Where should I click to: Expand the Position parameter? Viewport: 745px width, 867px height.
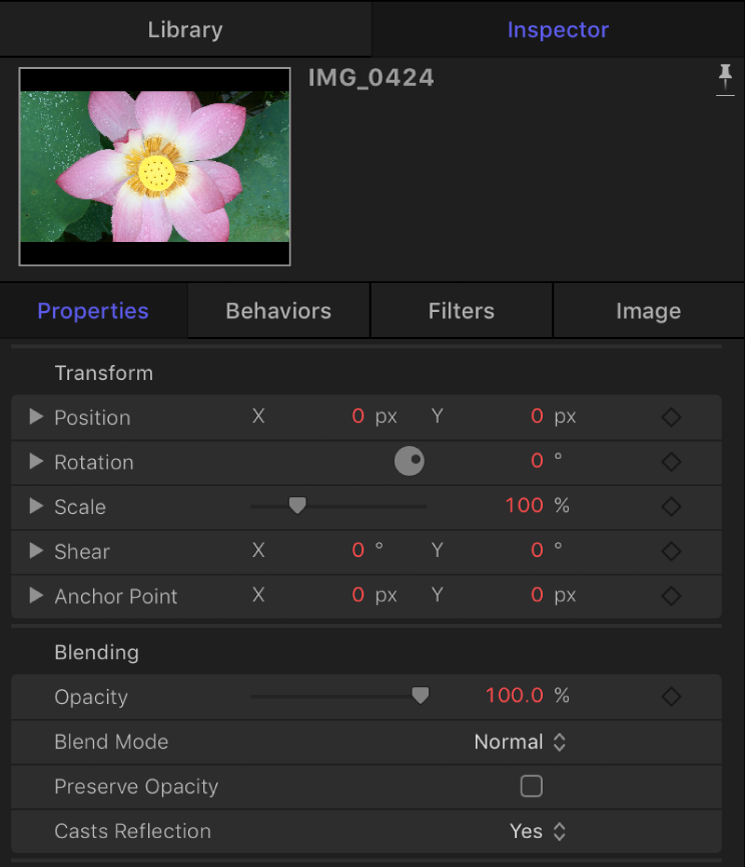(36, 416)
